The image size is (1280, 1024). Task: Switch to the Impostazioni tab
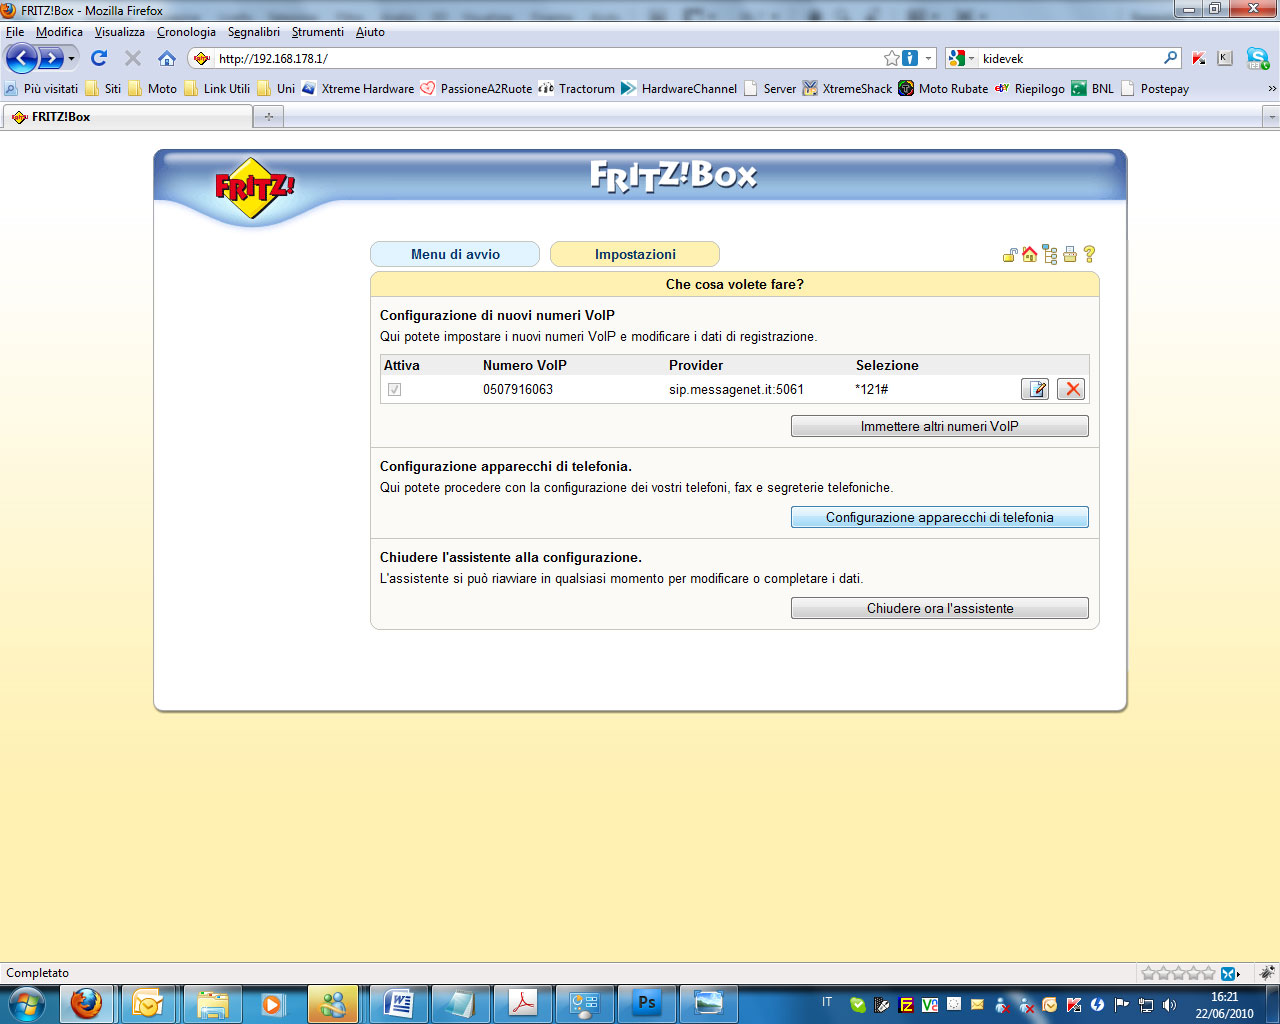(x=635, y=254)
